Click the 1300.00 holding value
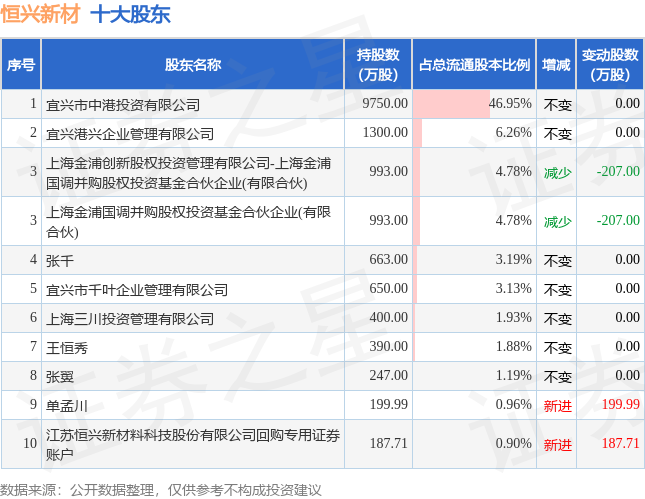Image resolution: width=645 pixels, height=499 pixels. (x=385, y=132)
